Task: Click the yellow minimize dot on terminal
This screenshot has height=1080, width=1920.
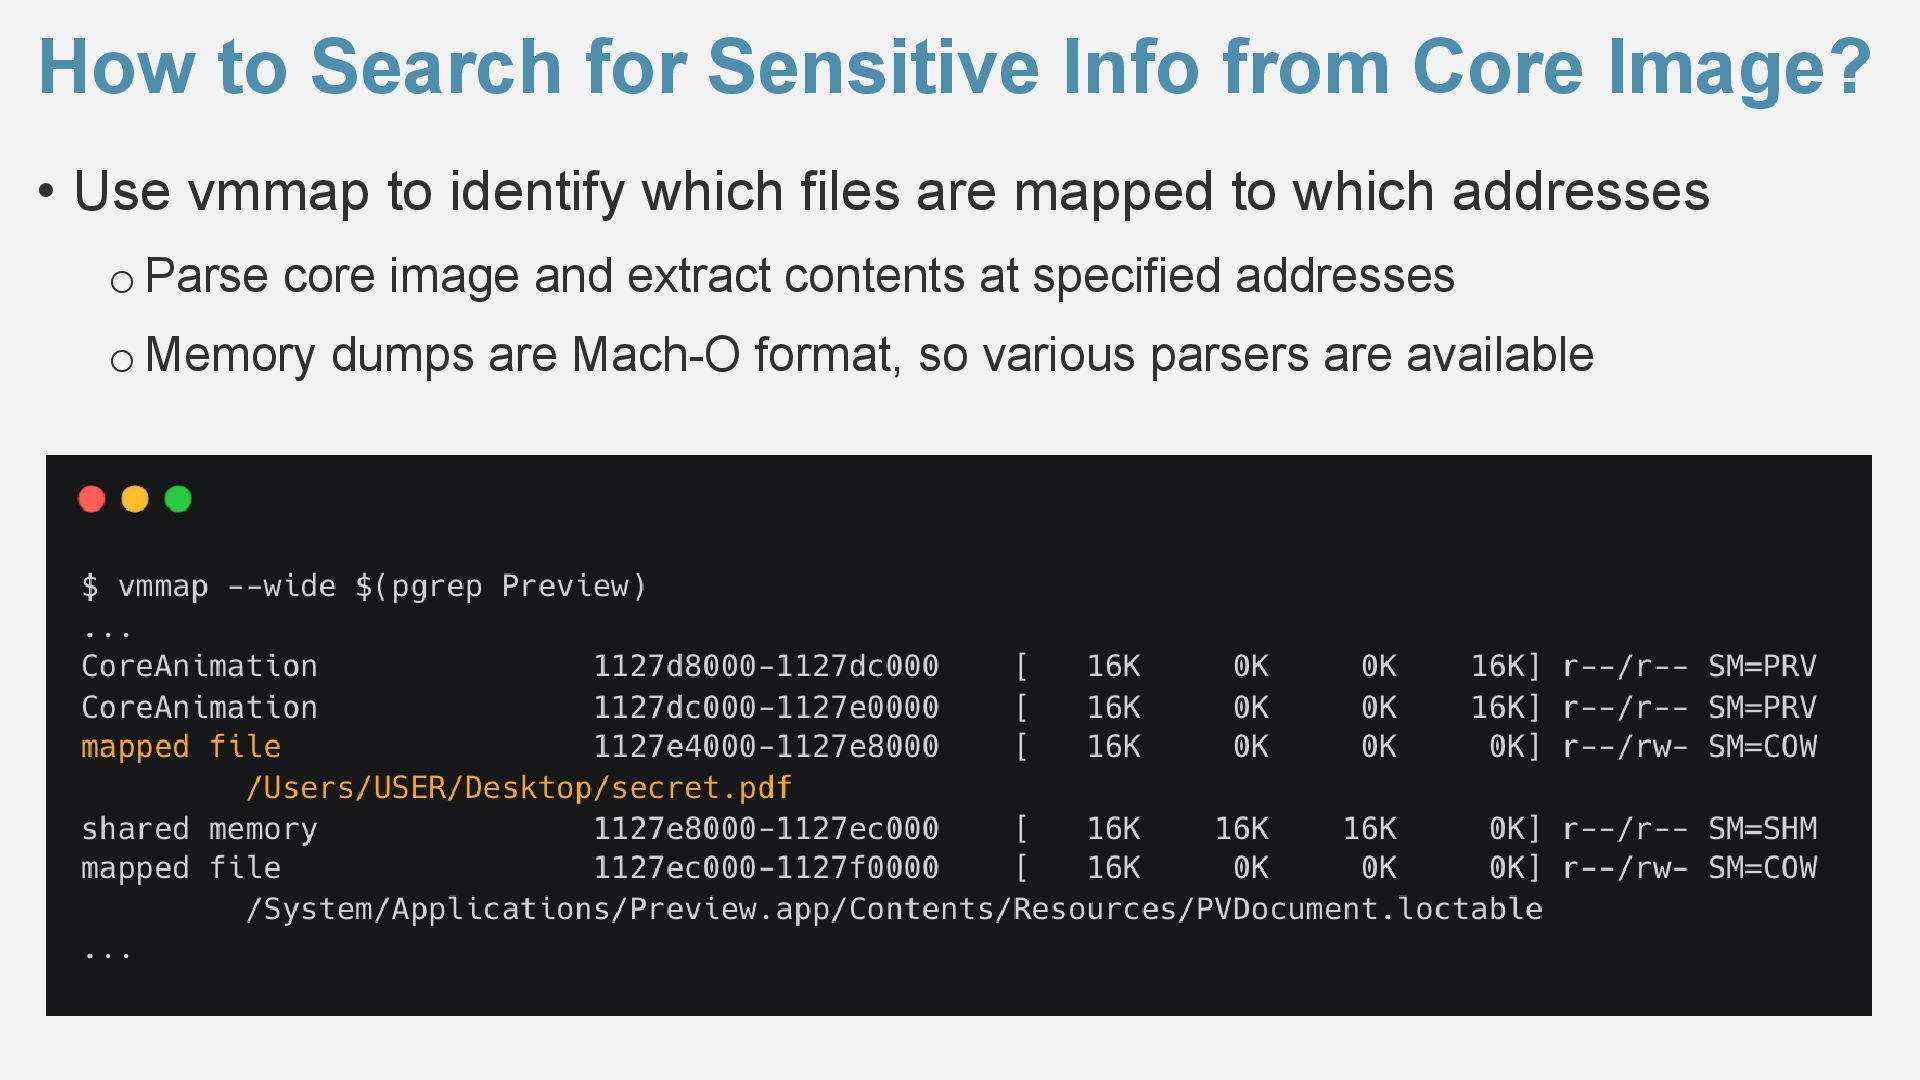Action: (135, 499)
